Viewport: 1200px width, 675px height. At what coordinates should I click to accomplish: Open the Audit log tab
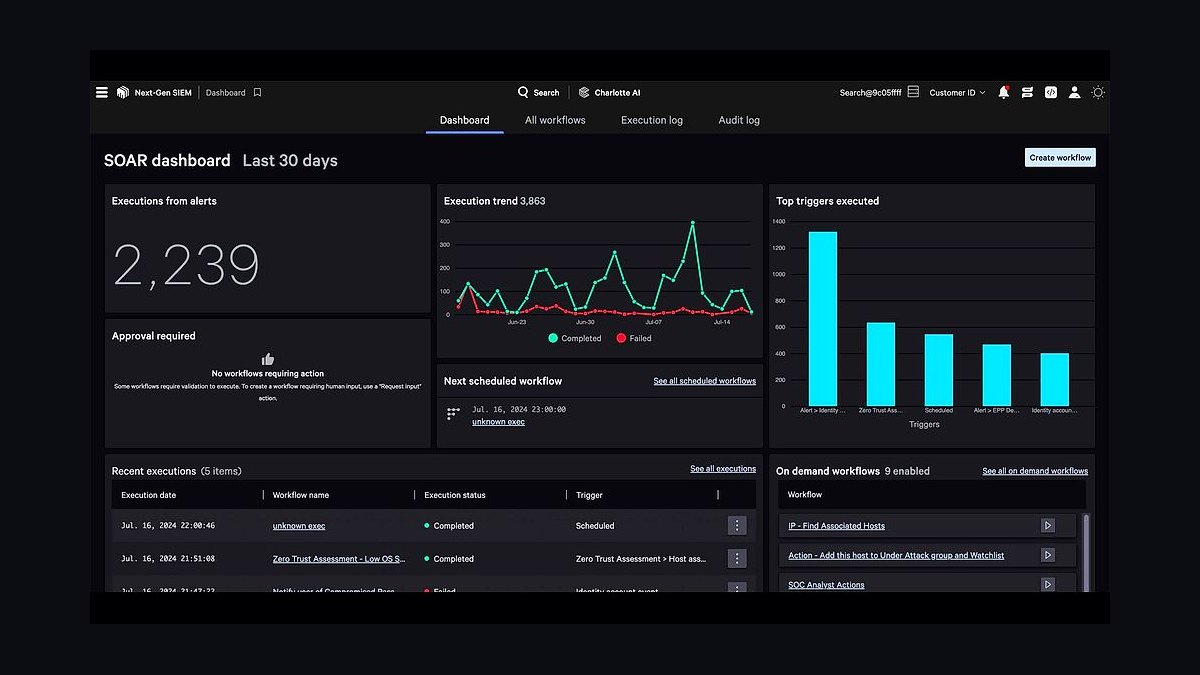click(x=739, y=120)
